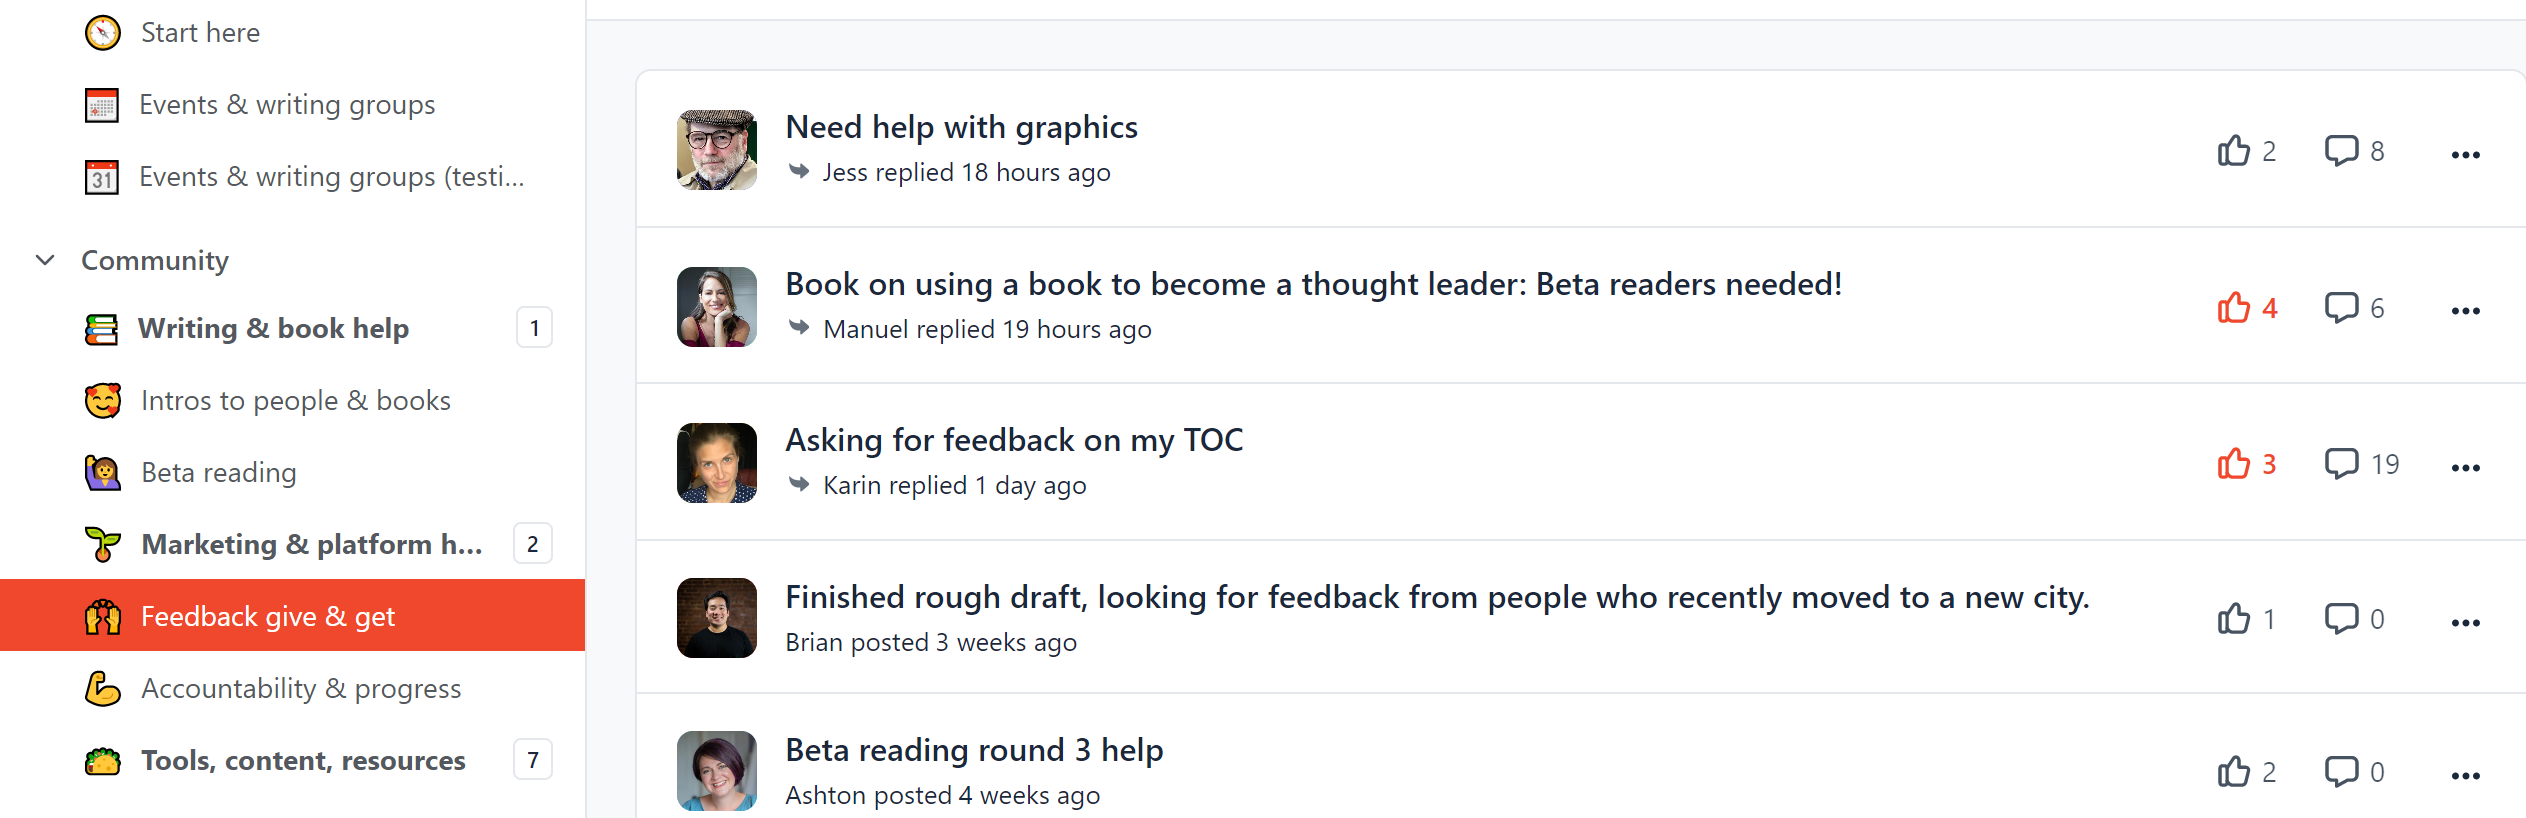Click comment icon on Beta reading round 3
Image resolution: width=2526 pixels, height=818 pixels.
pos(2341,772)
